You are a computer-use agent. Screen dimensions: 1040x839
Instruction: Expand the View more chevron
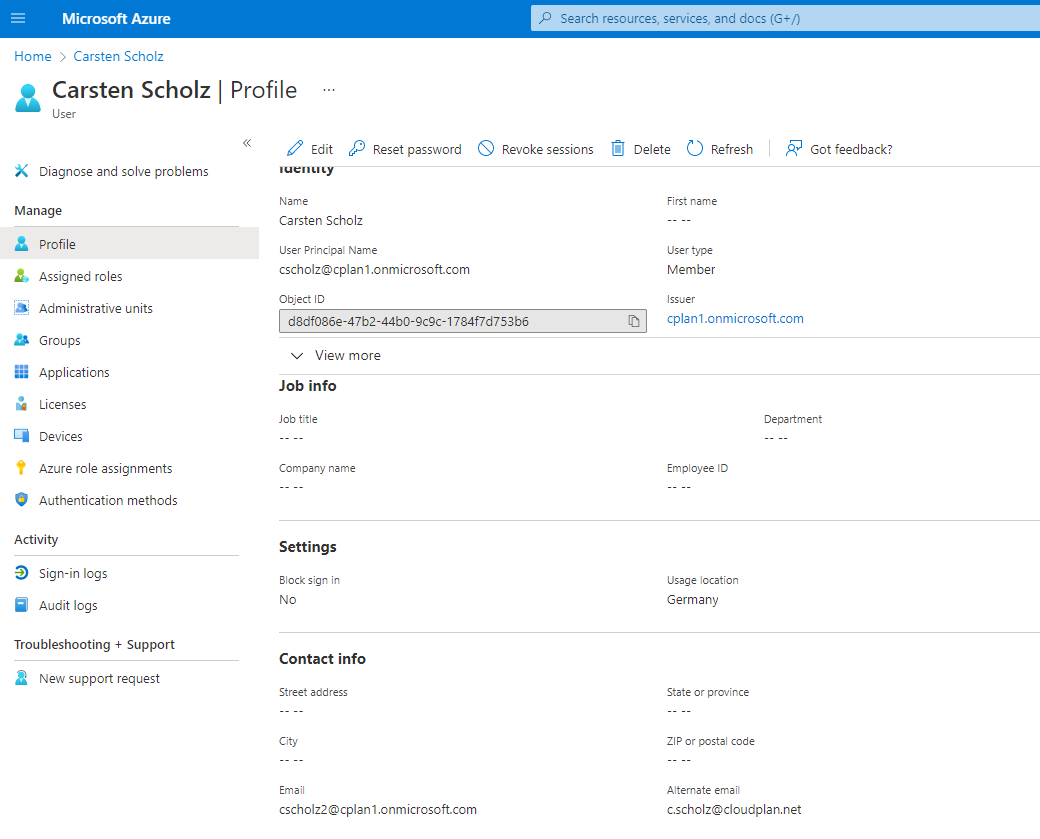pos(297,355)
